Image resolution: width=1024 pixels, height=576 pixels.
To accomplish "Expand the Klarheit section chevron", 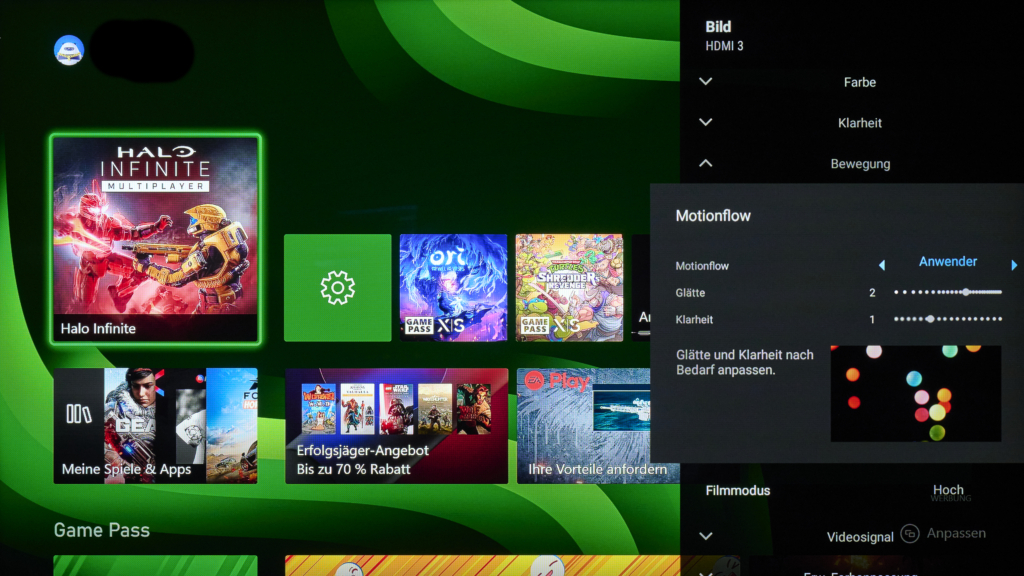I will (x=706, y=123).
